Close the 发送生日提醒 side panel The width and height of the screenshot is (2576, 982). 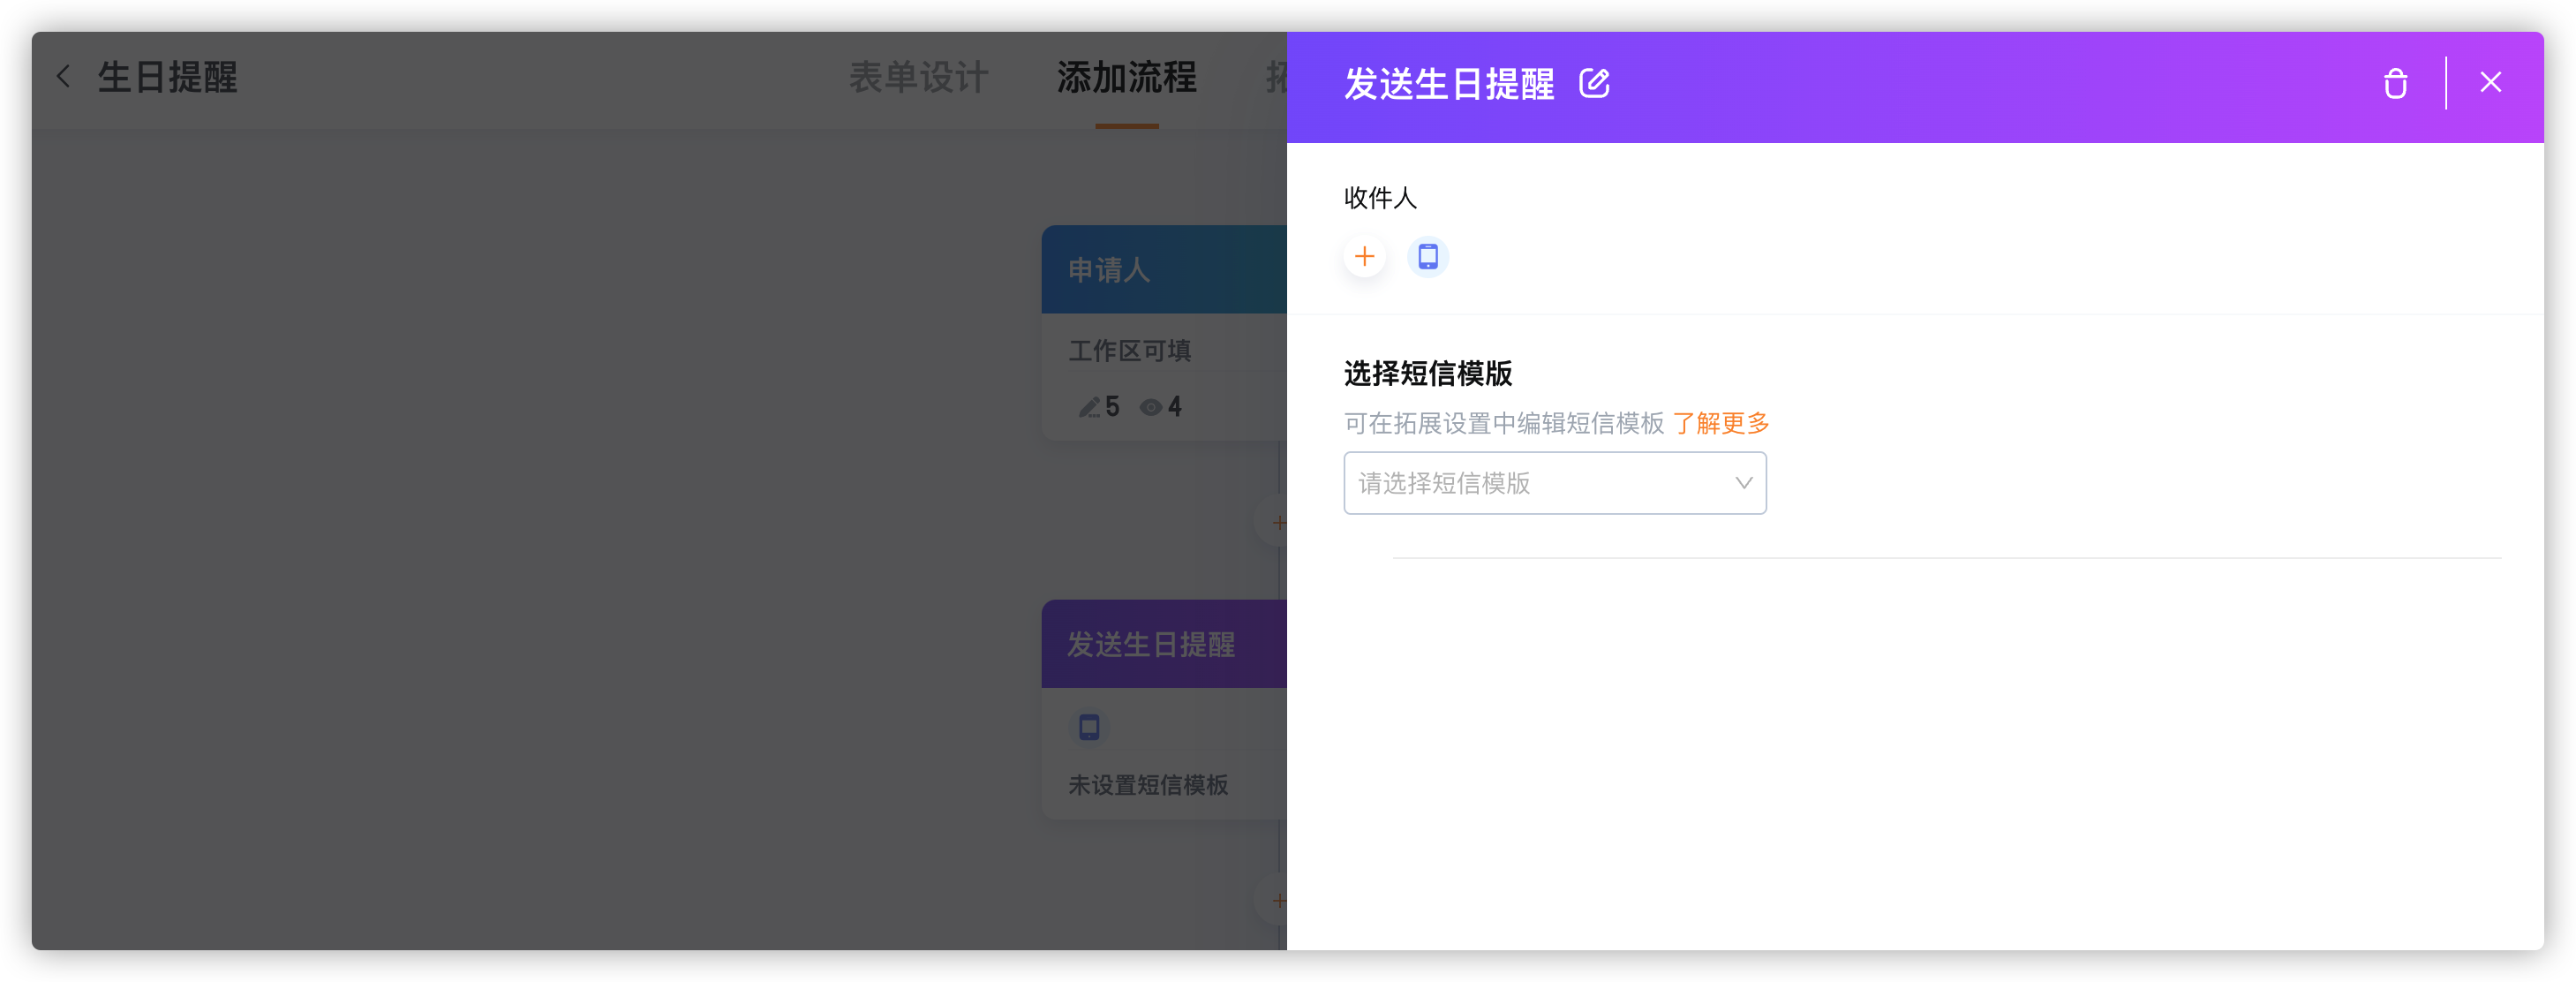coord(2490,82)
